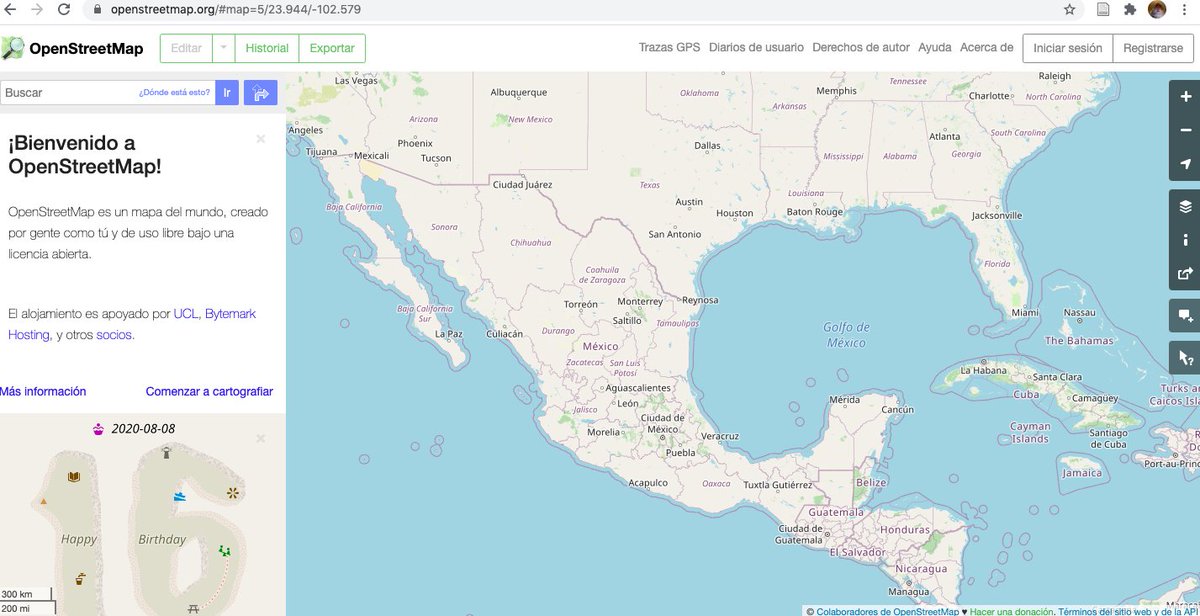Open the Editar dropdown arrow
This screenshot has height=616, width=1200.
pyautogui.click(x=225, y=47)
